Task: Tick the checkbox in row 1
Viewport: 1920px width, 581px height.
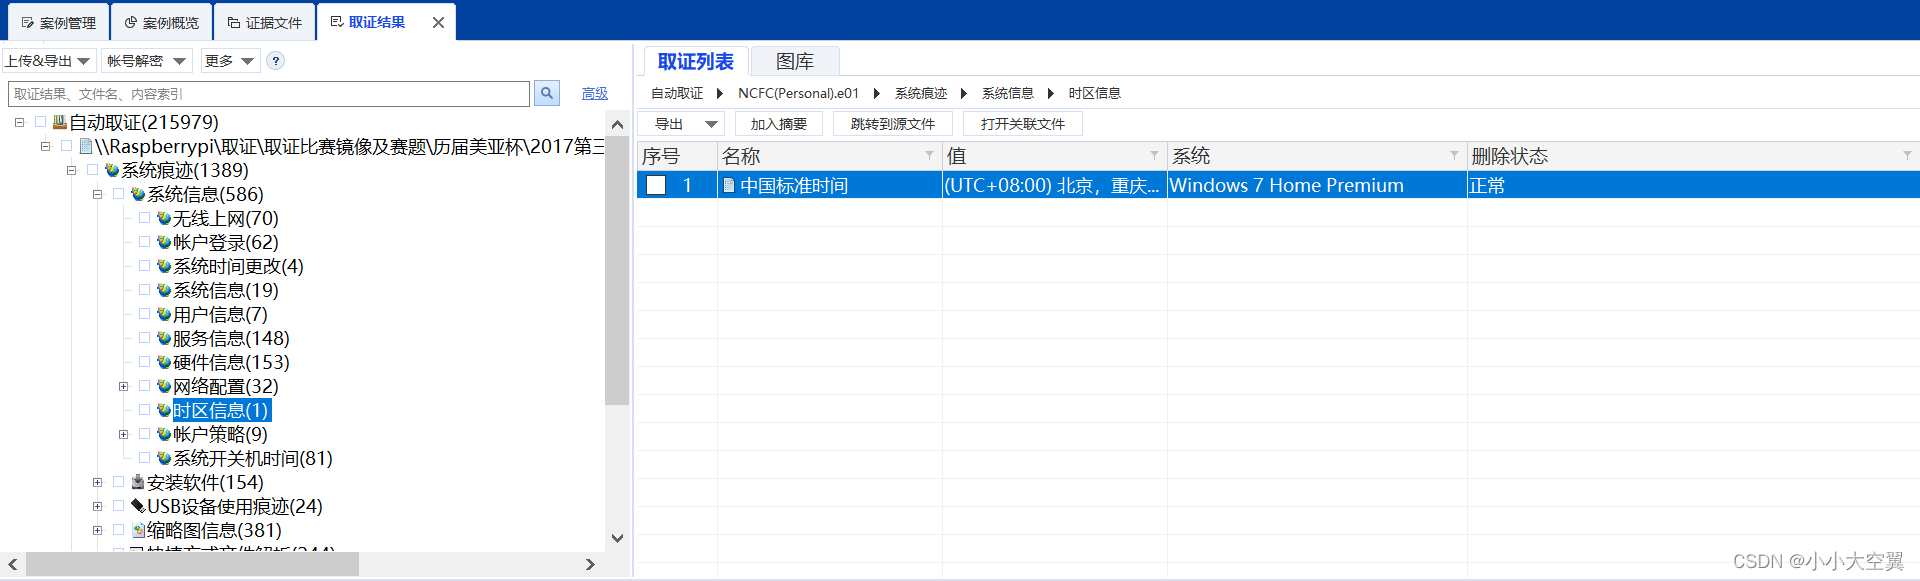Action: tap(656, 185)
